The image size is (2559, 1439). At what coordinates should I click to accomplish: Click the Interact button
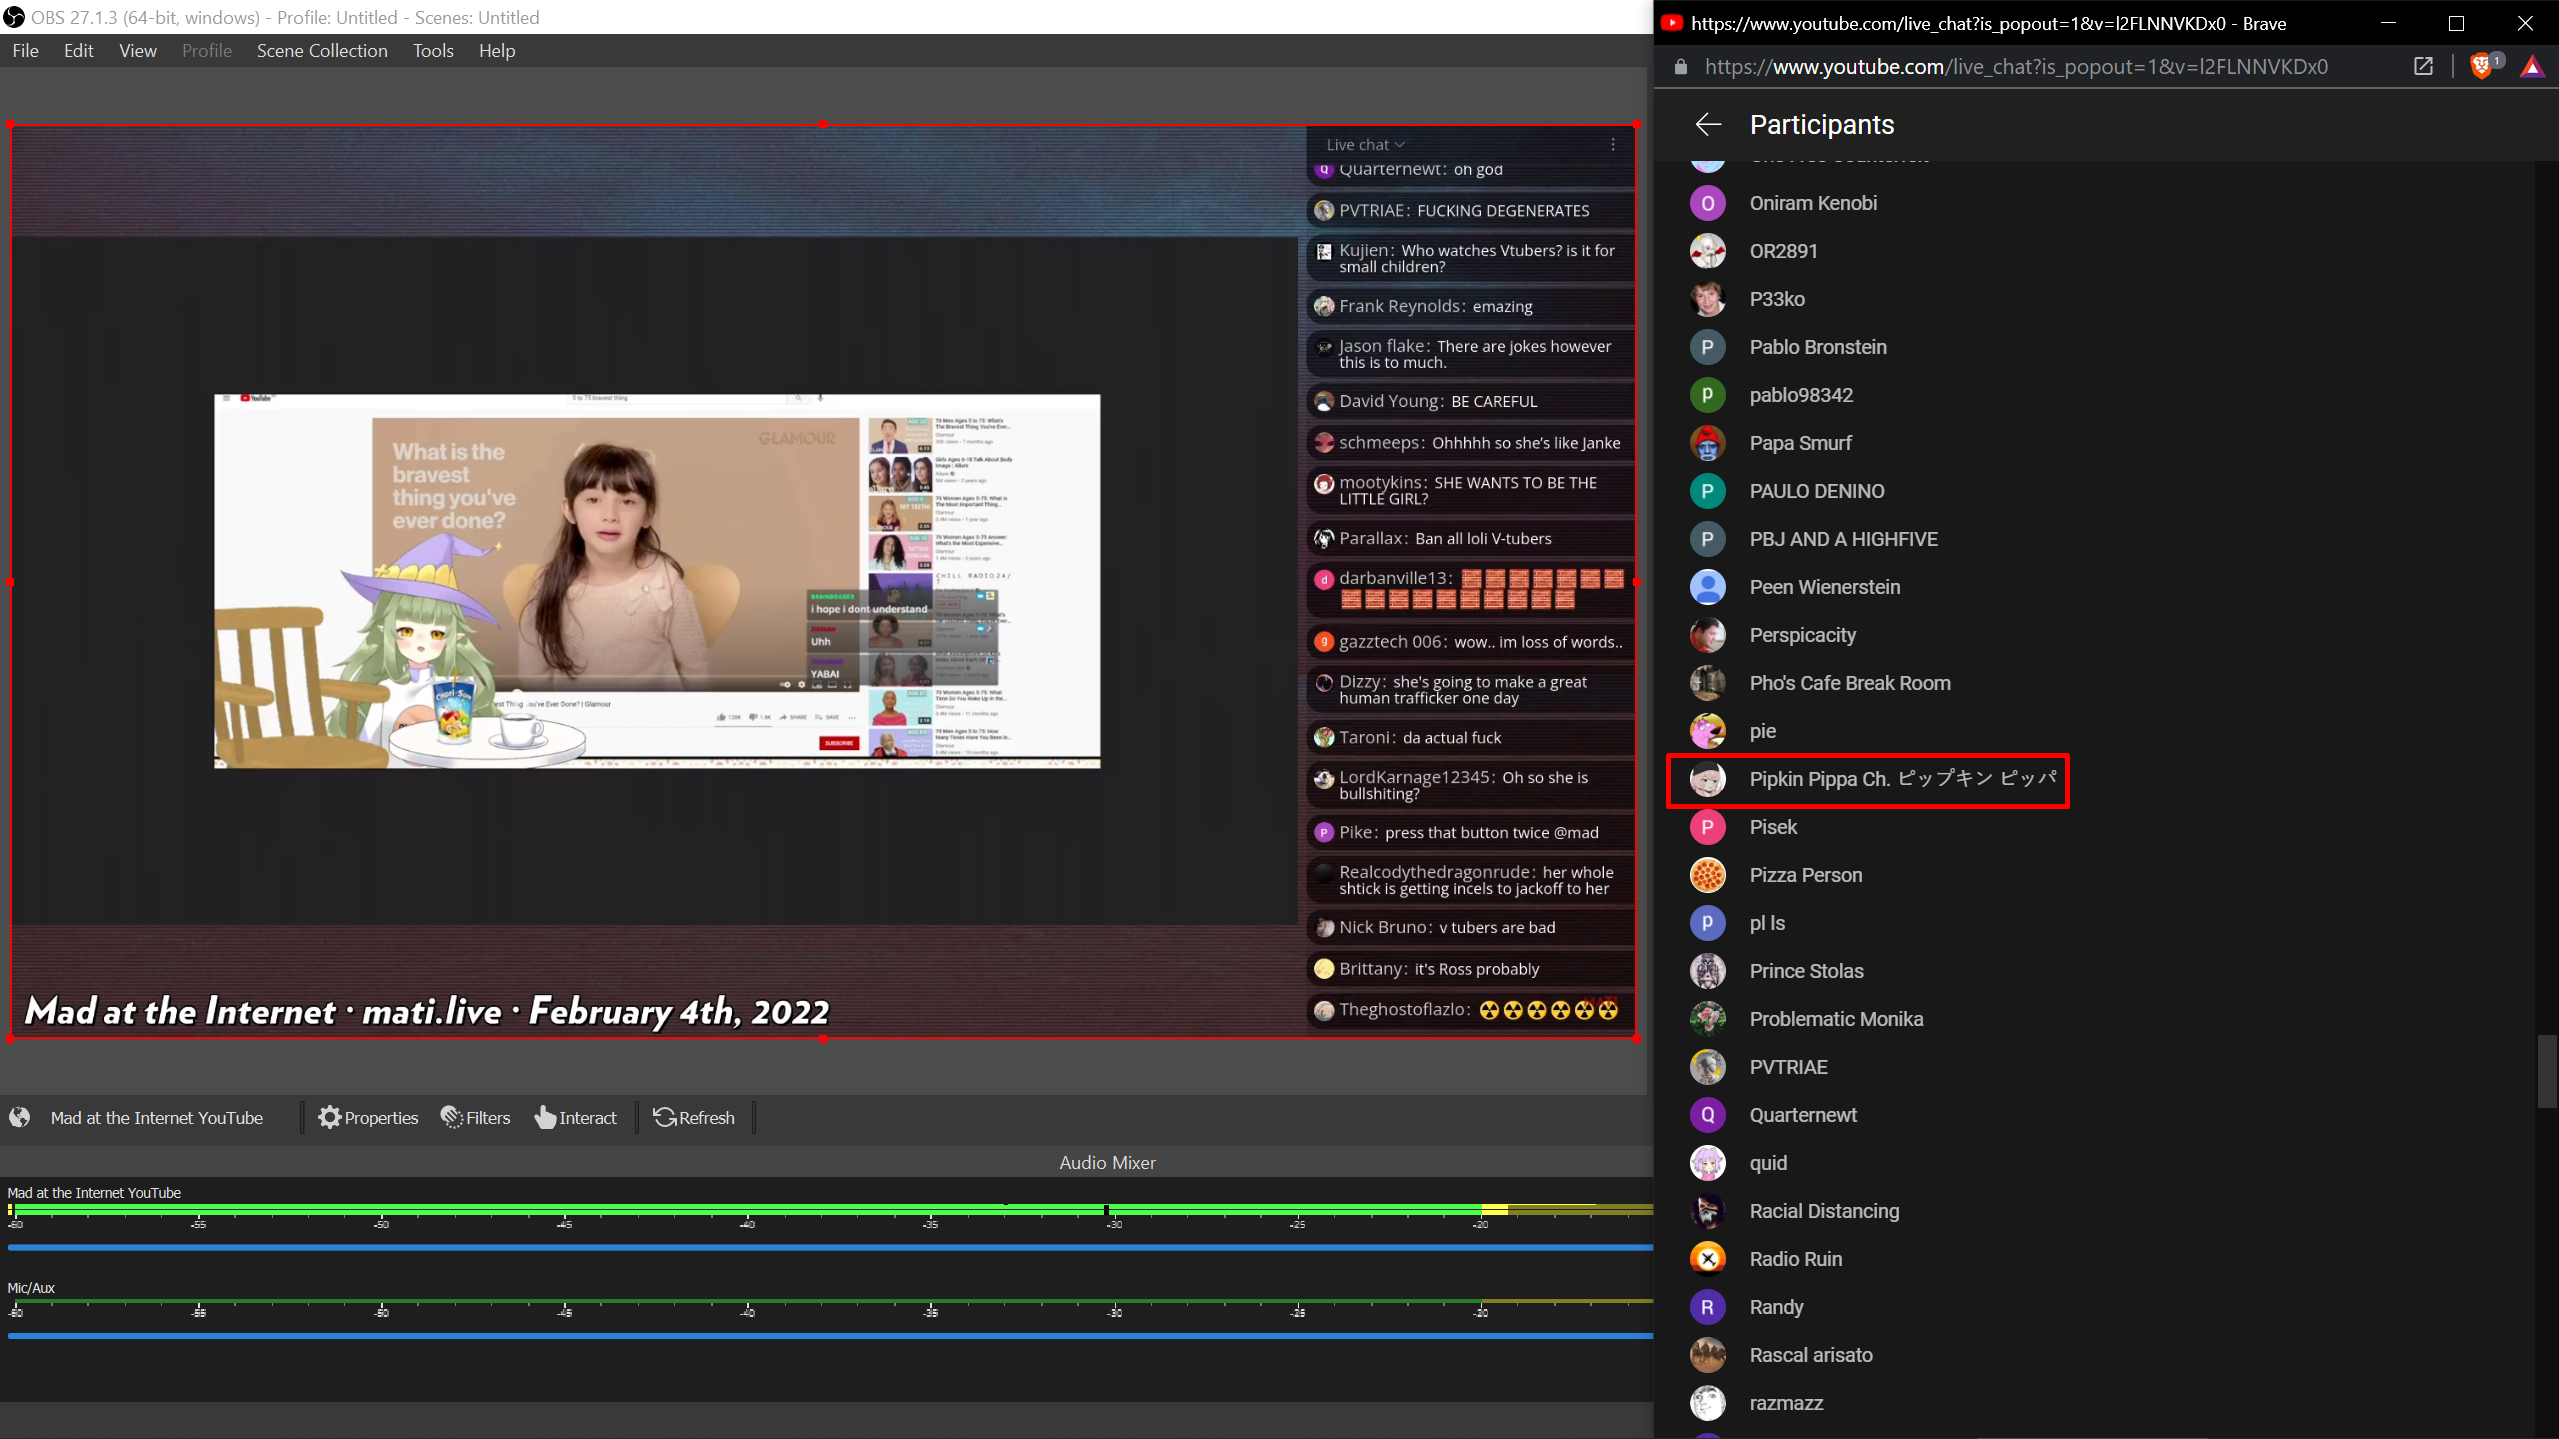576,1117
